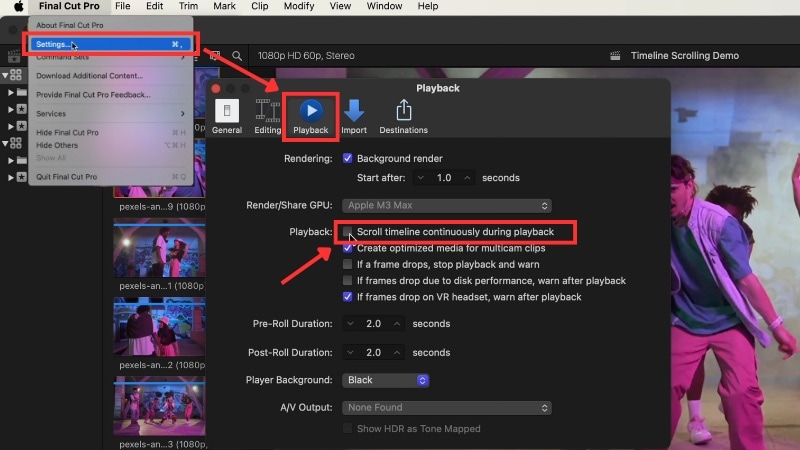The height and width of the screenshot is (450, 800).
Task: Switch to the General settings pane
Action: point(227,117)
